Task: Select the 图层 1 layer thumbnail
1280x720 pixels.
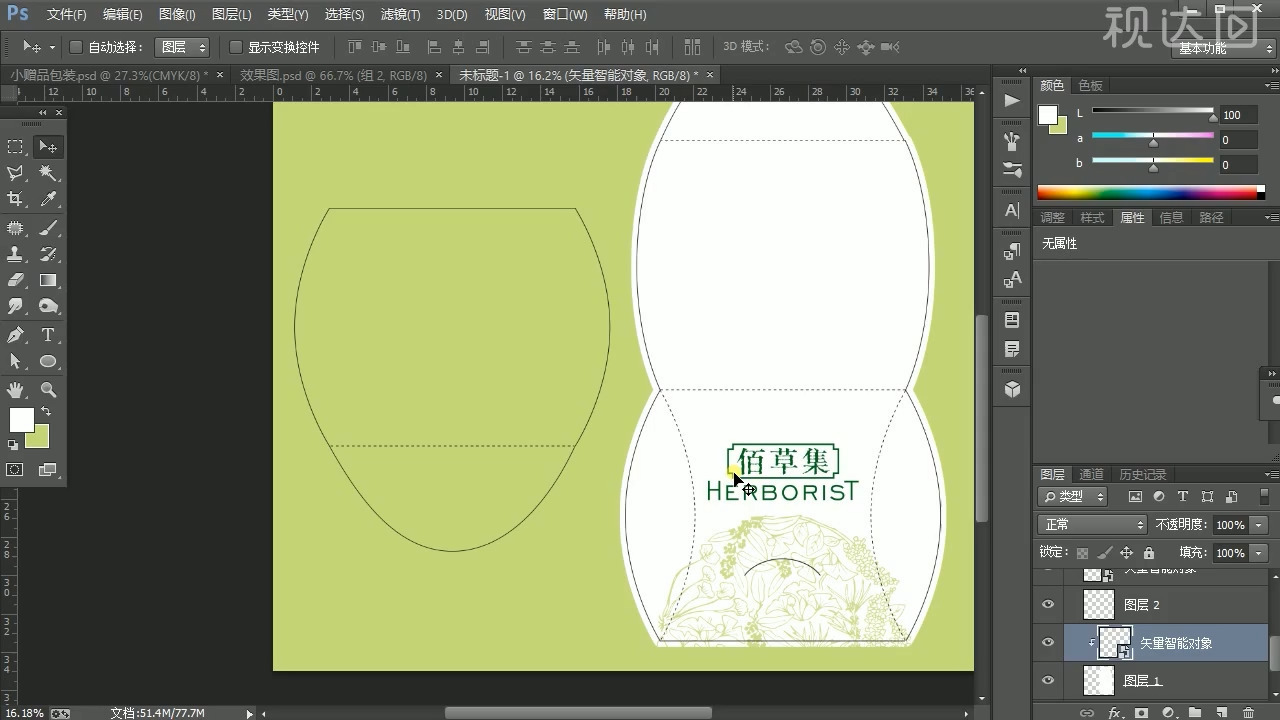Action: 1099,681
